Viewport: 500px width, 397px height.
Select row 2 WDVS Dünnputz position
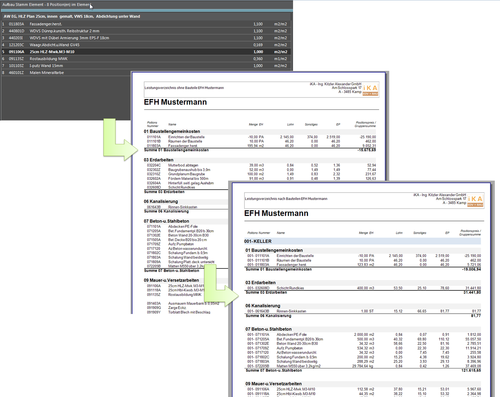coord(146,31)
